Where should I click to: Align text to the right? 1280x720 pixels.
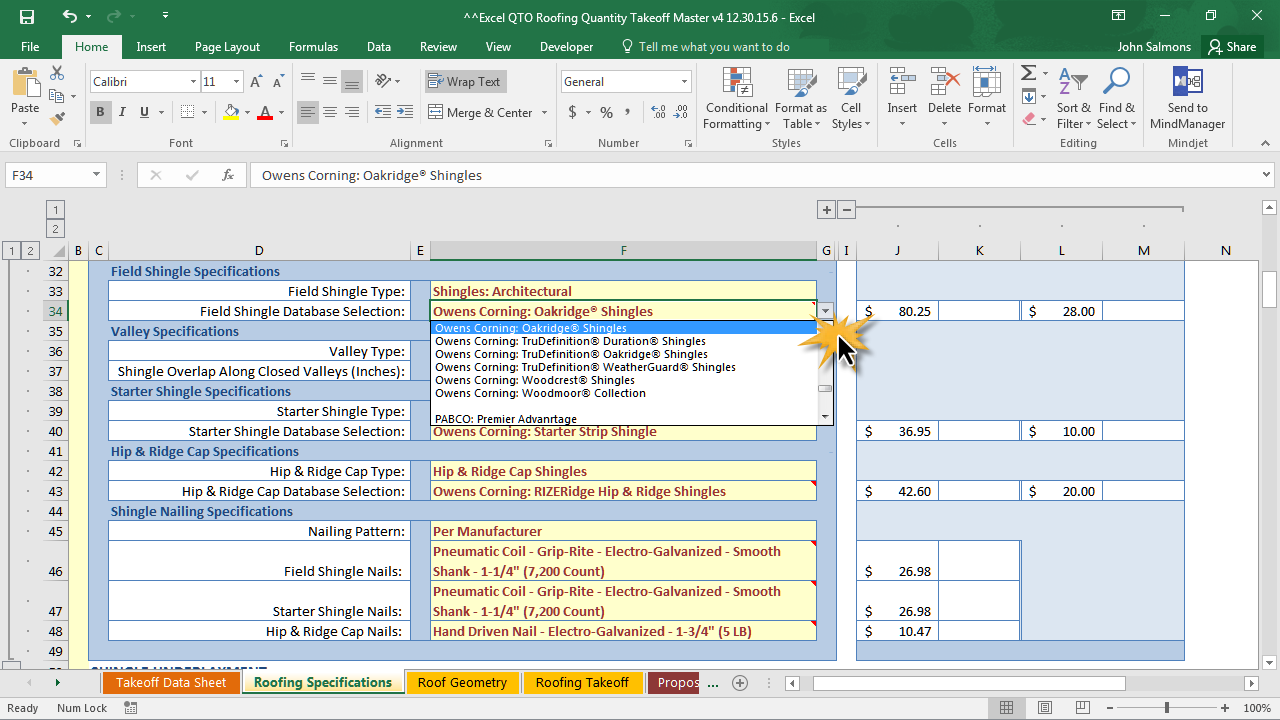(351, 112)
